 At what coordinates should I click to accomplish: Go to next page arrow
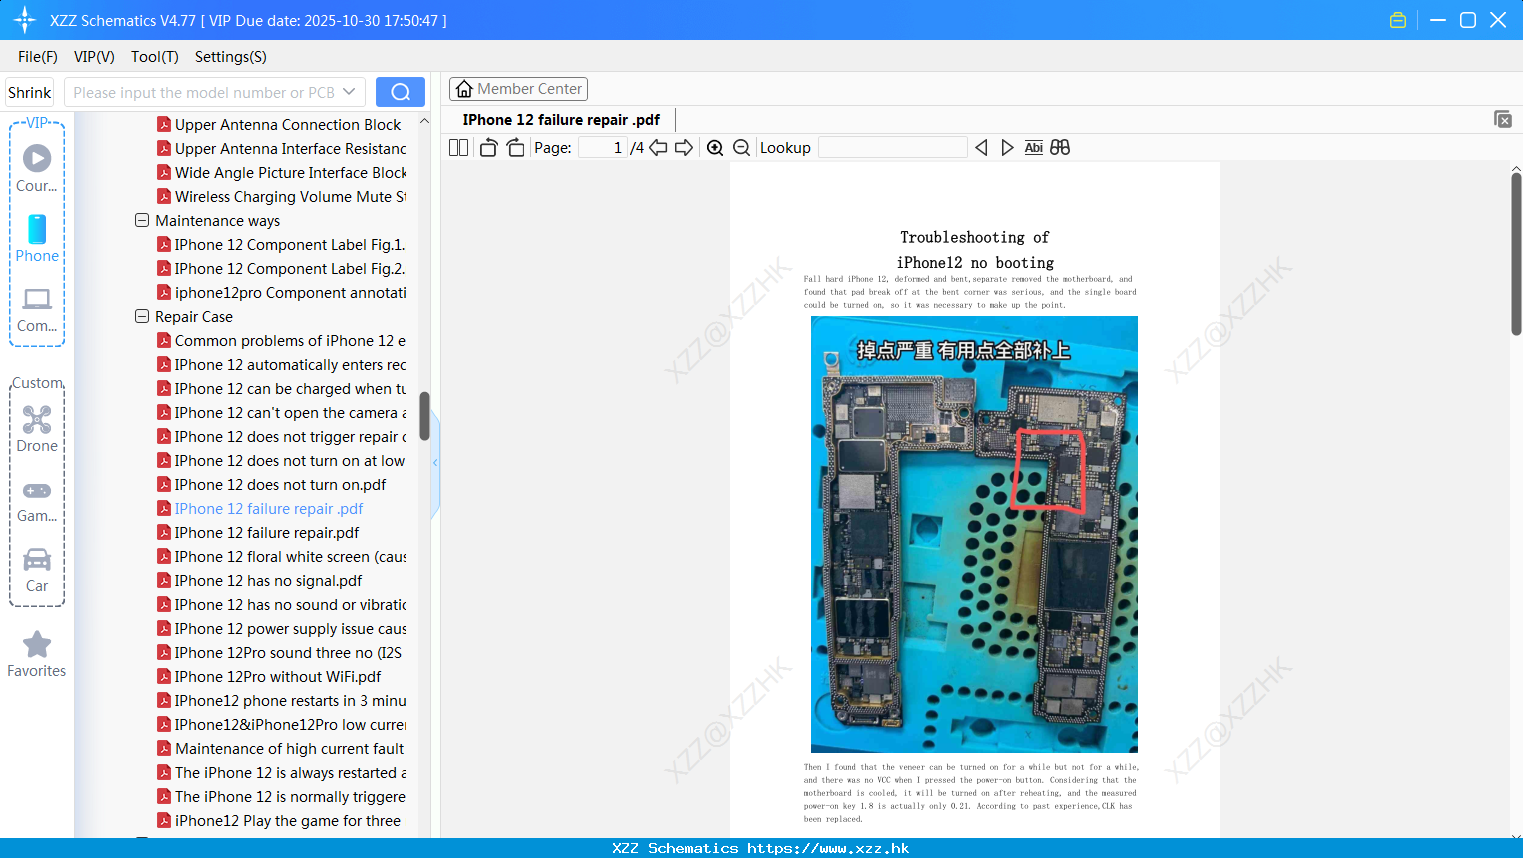tap(684, 147)
